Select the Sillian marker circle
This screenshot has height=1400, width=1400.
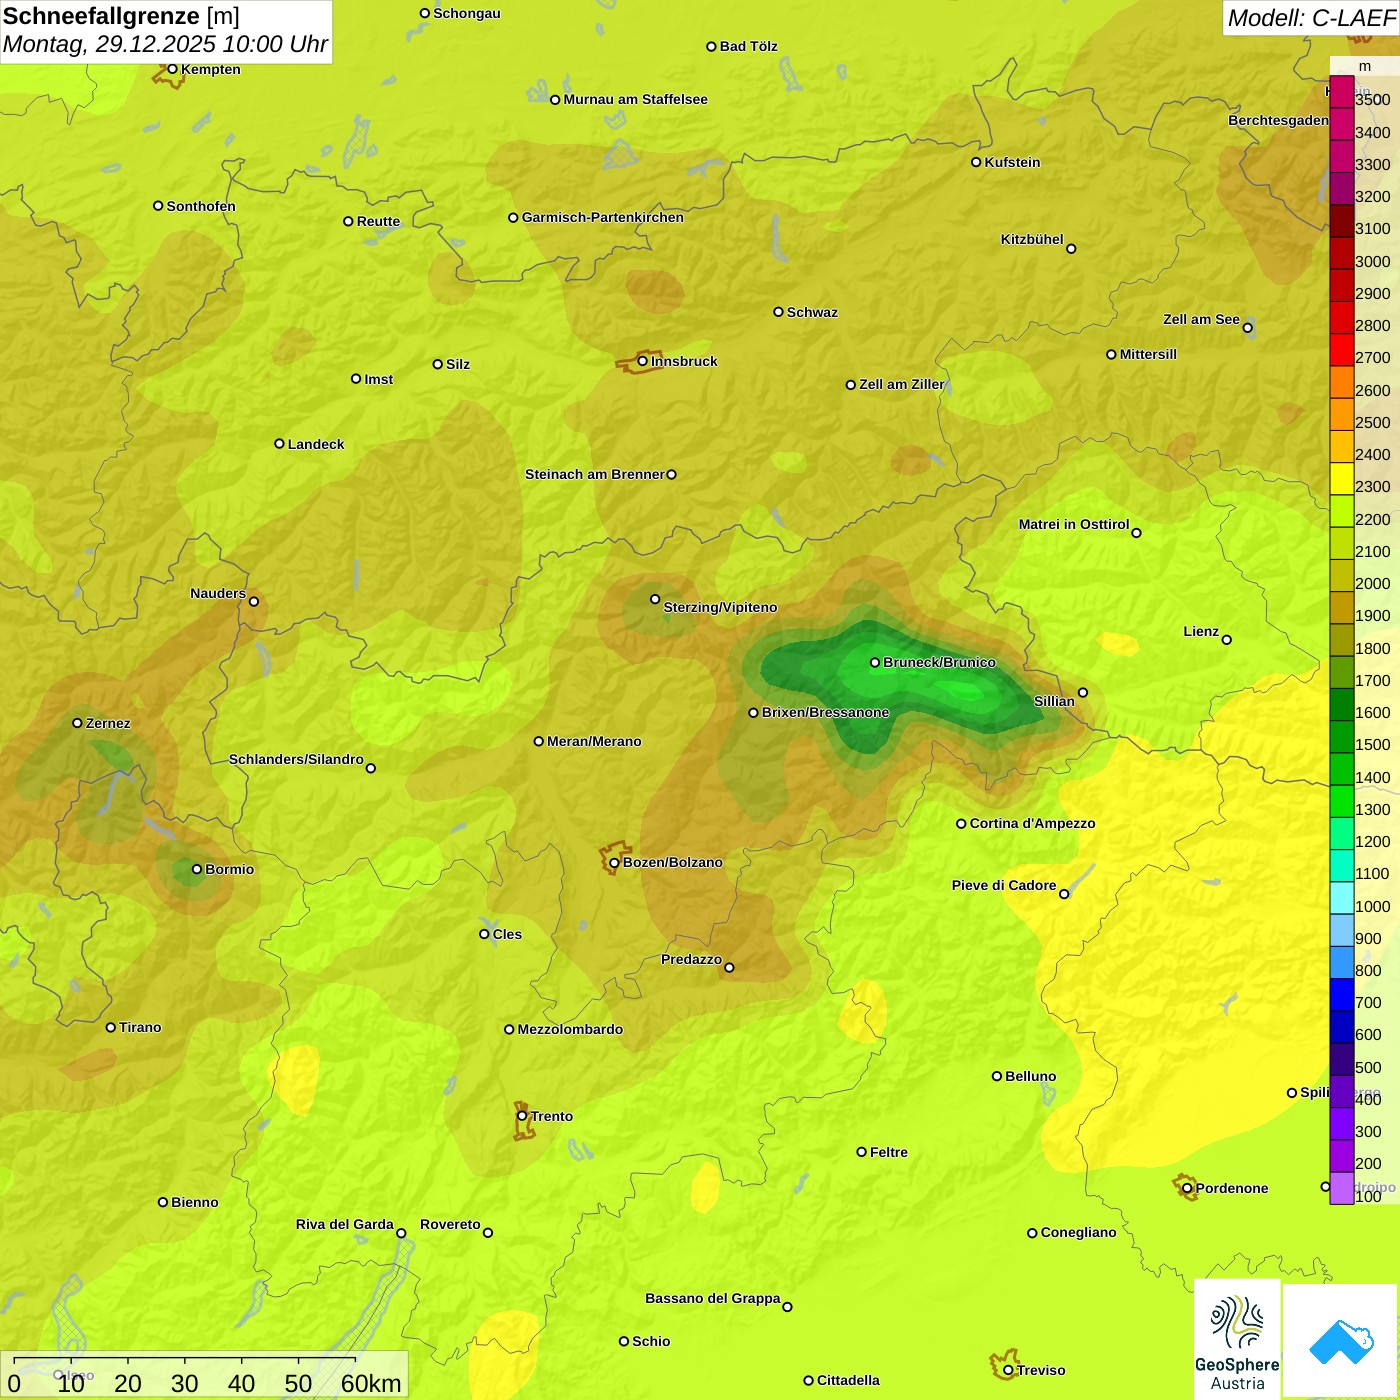1083,692
